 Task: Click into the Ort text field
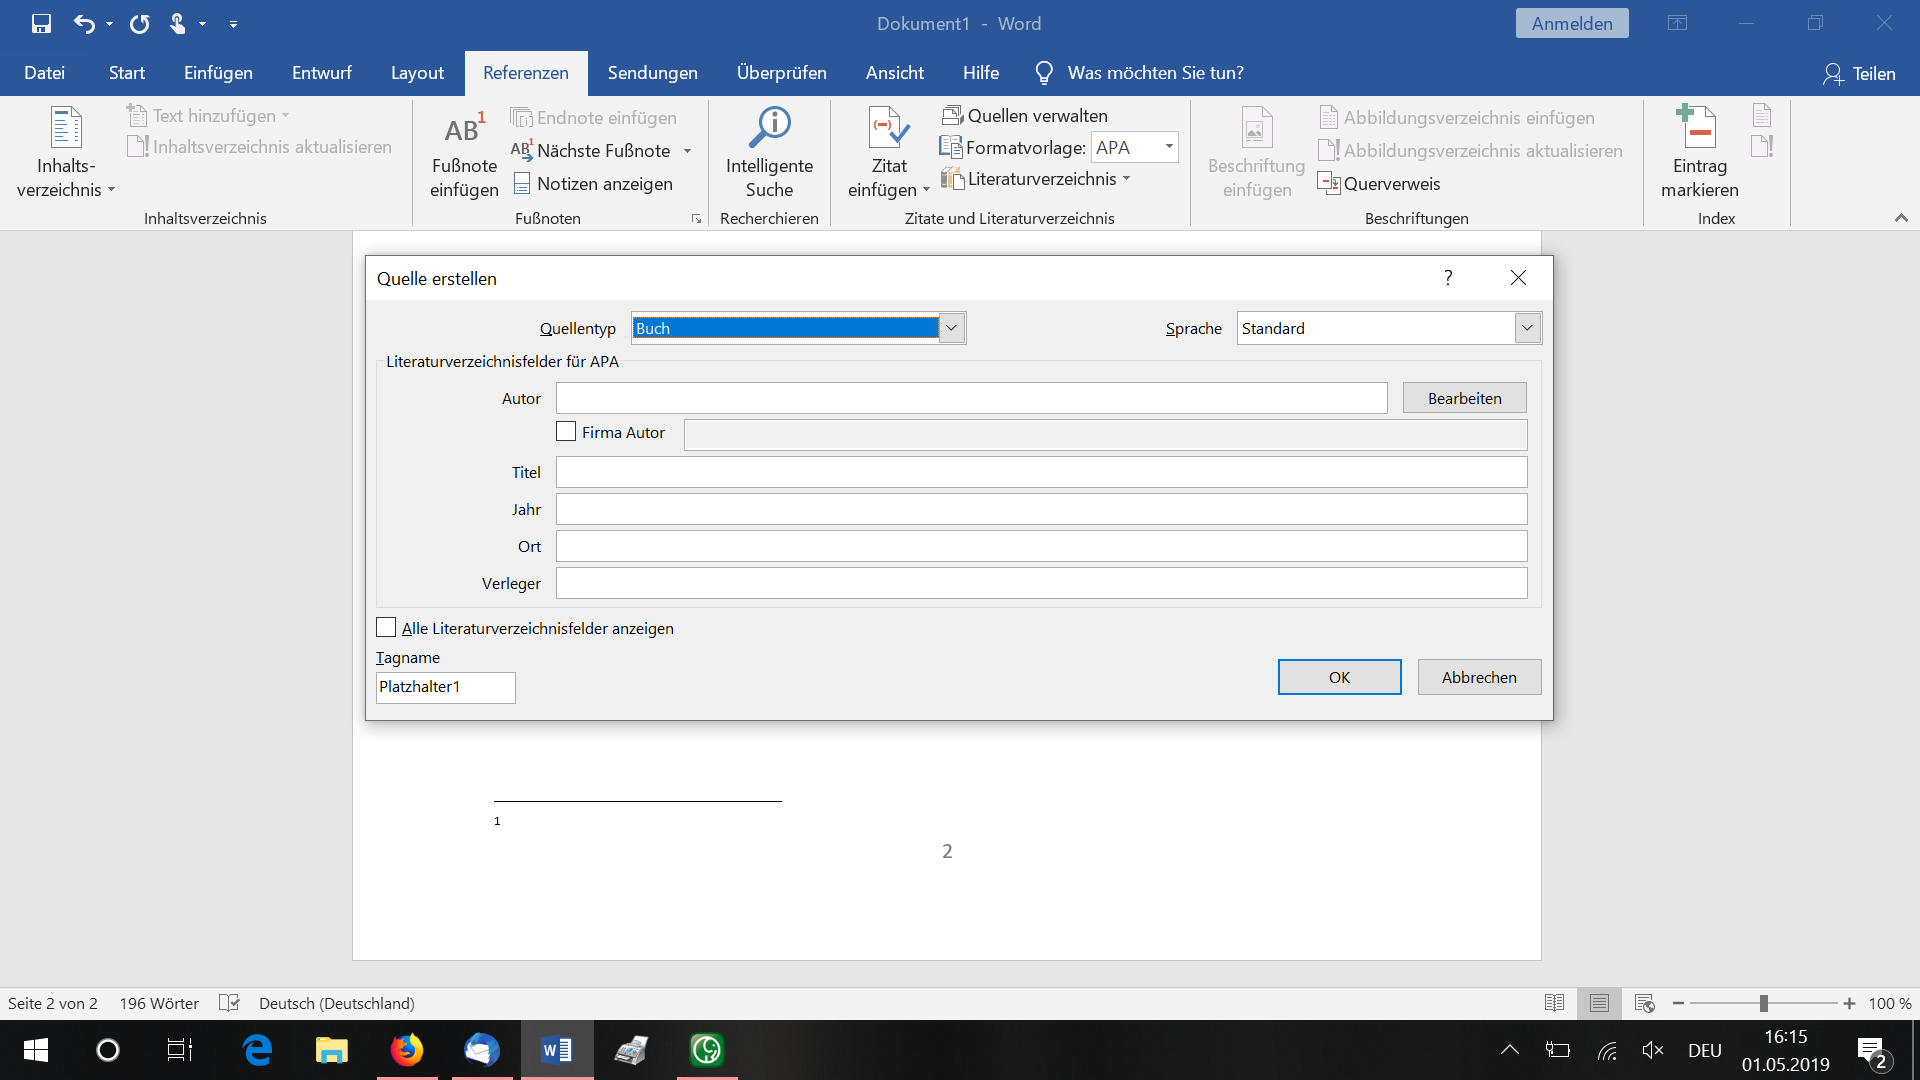pyautogui.click(x=1041, y=546)
